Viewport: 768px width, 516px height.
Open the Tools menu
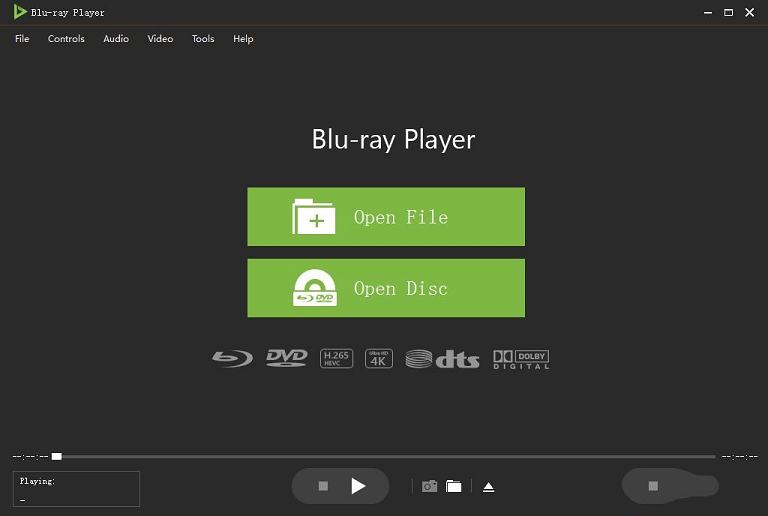[203, 39]
